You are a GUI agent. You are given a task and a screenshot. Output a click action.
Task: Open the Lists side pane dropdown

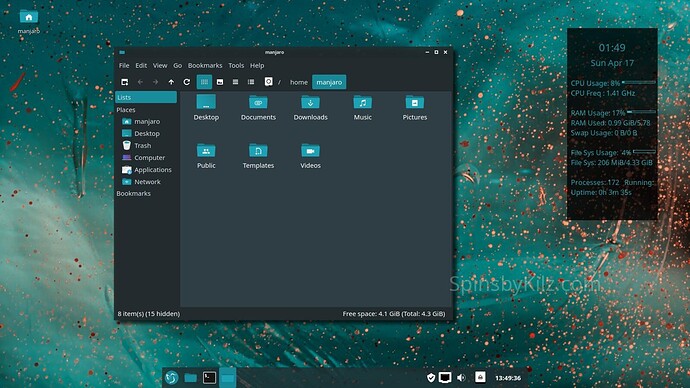[146, 97]
